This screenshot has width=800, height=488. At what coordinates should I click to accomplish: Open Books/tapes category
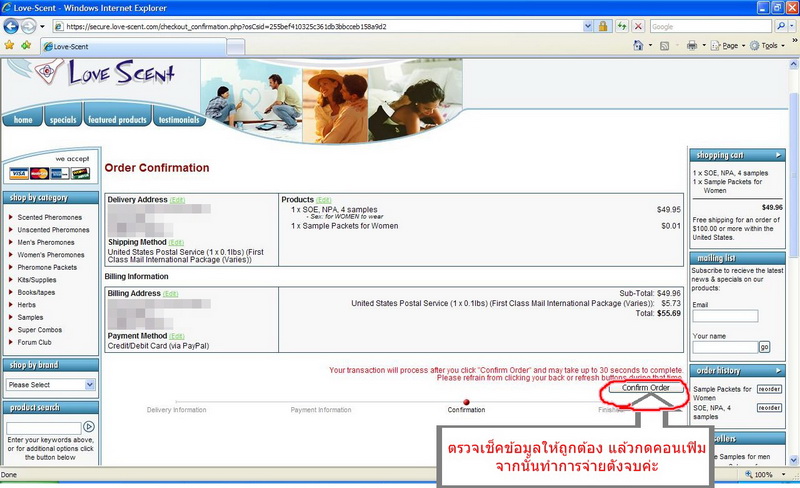click(x=36, y=292)
